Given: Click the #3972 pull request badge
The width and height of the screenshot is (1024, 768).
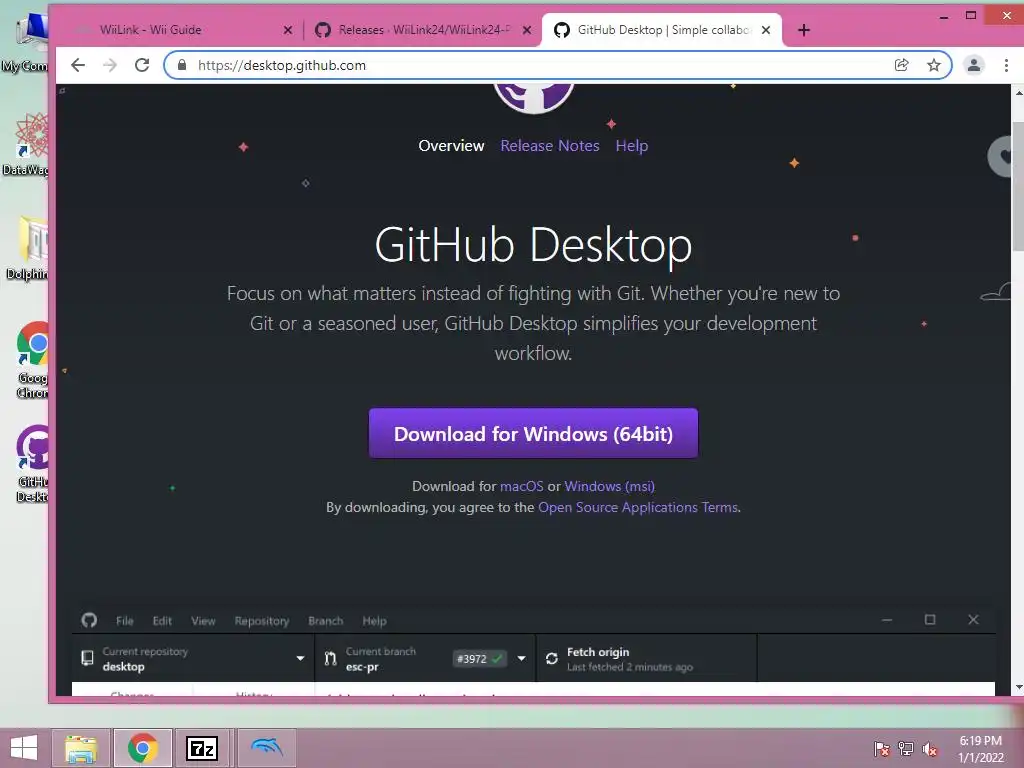Looking at the screenshot, I should click(x=480, y=659).
